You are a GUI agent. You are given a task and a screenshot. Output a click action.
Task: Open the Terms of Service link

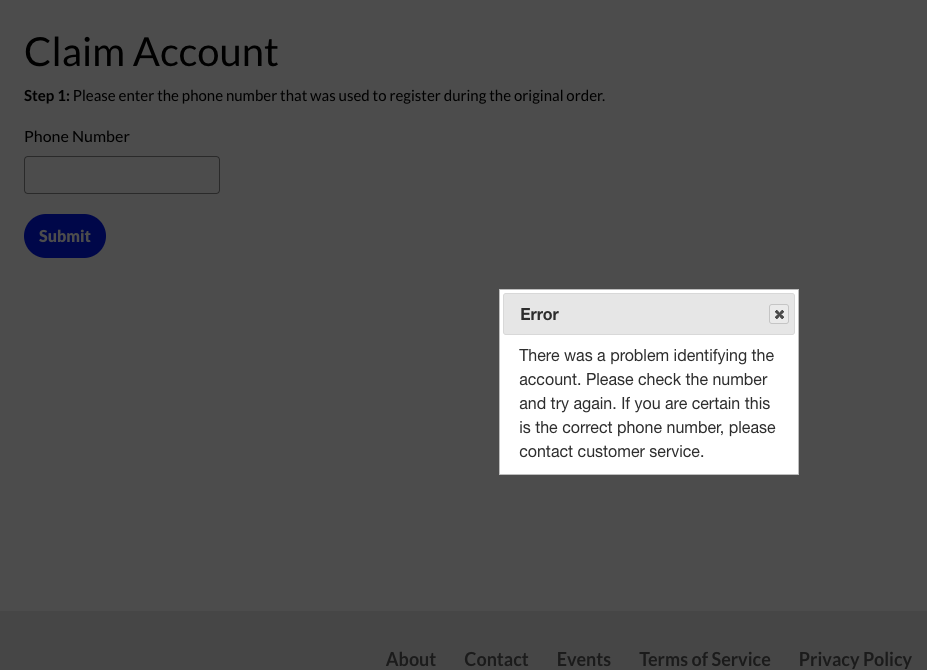click(x=705, y=659)
